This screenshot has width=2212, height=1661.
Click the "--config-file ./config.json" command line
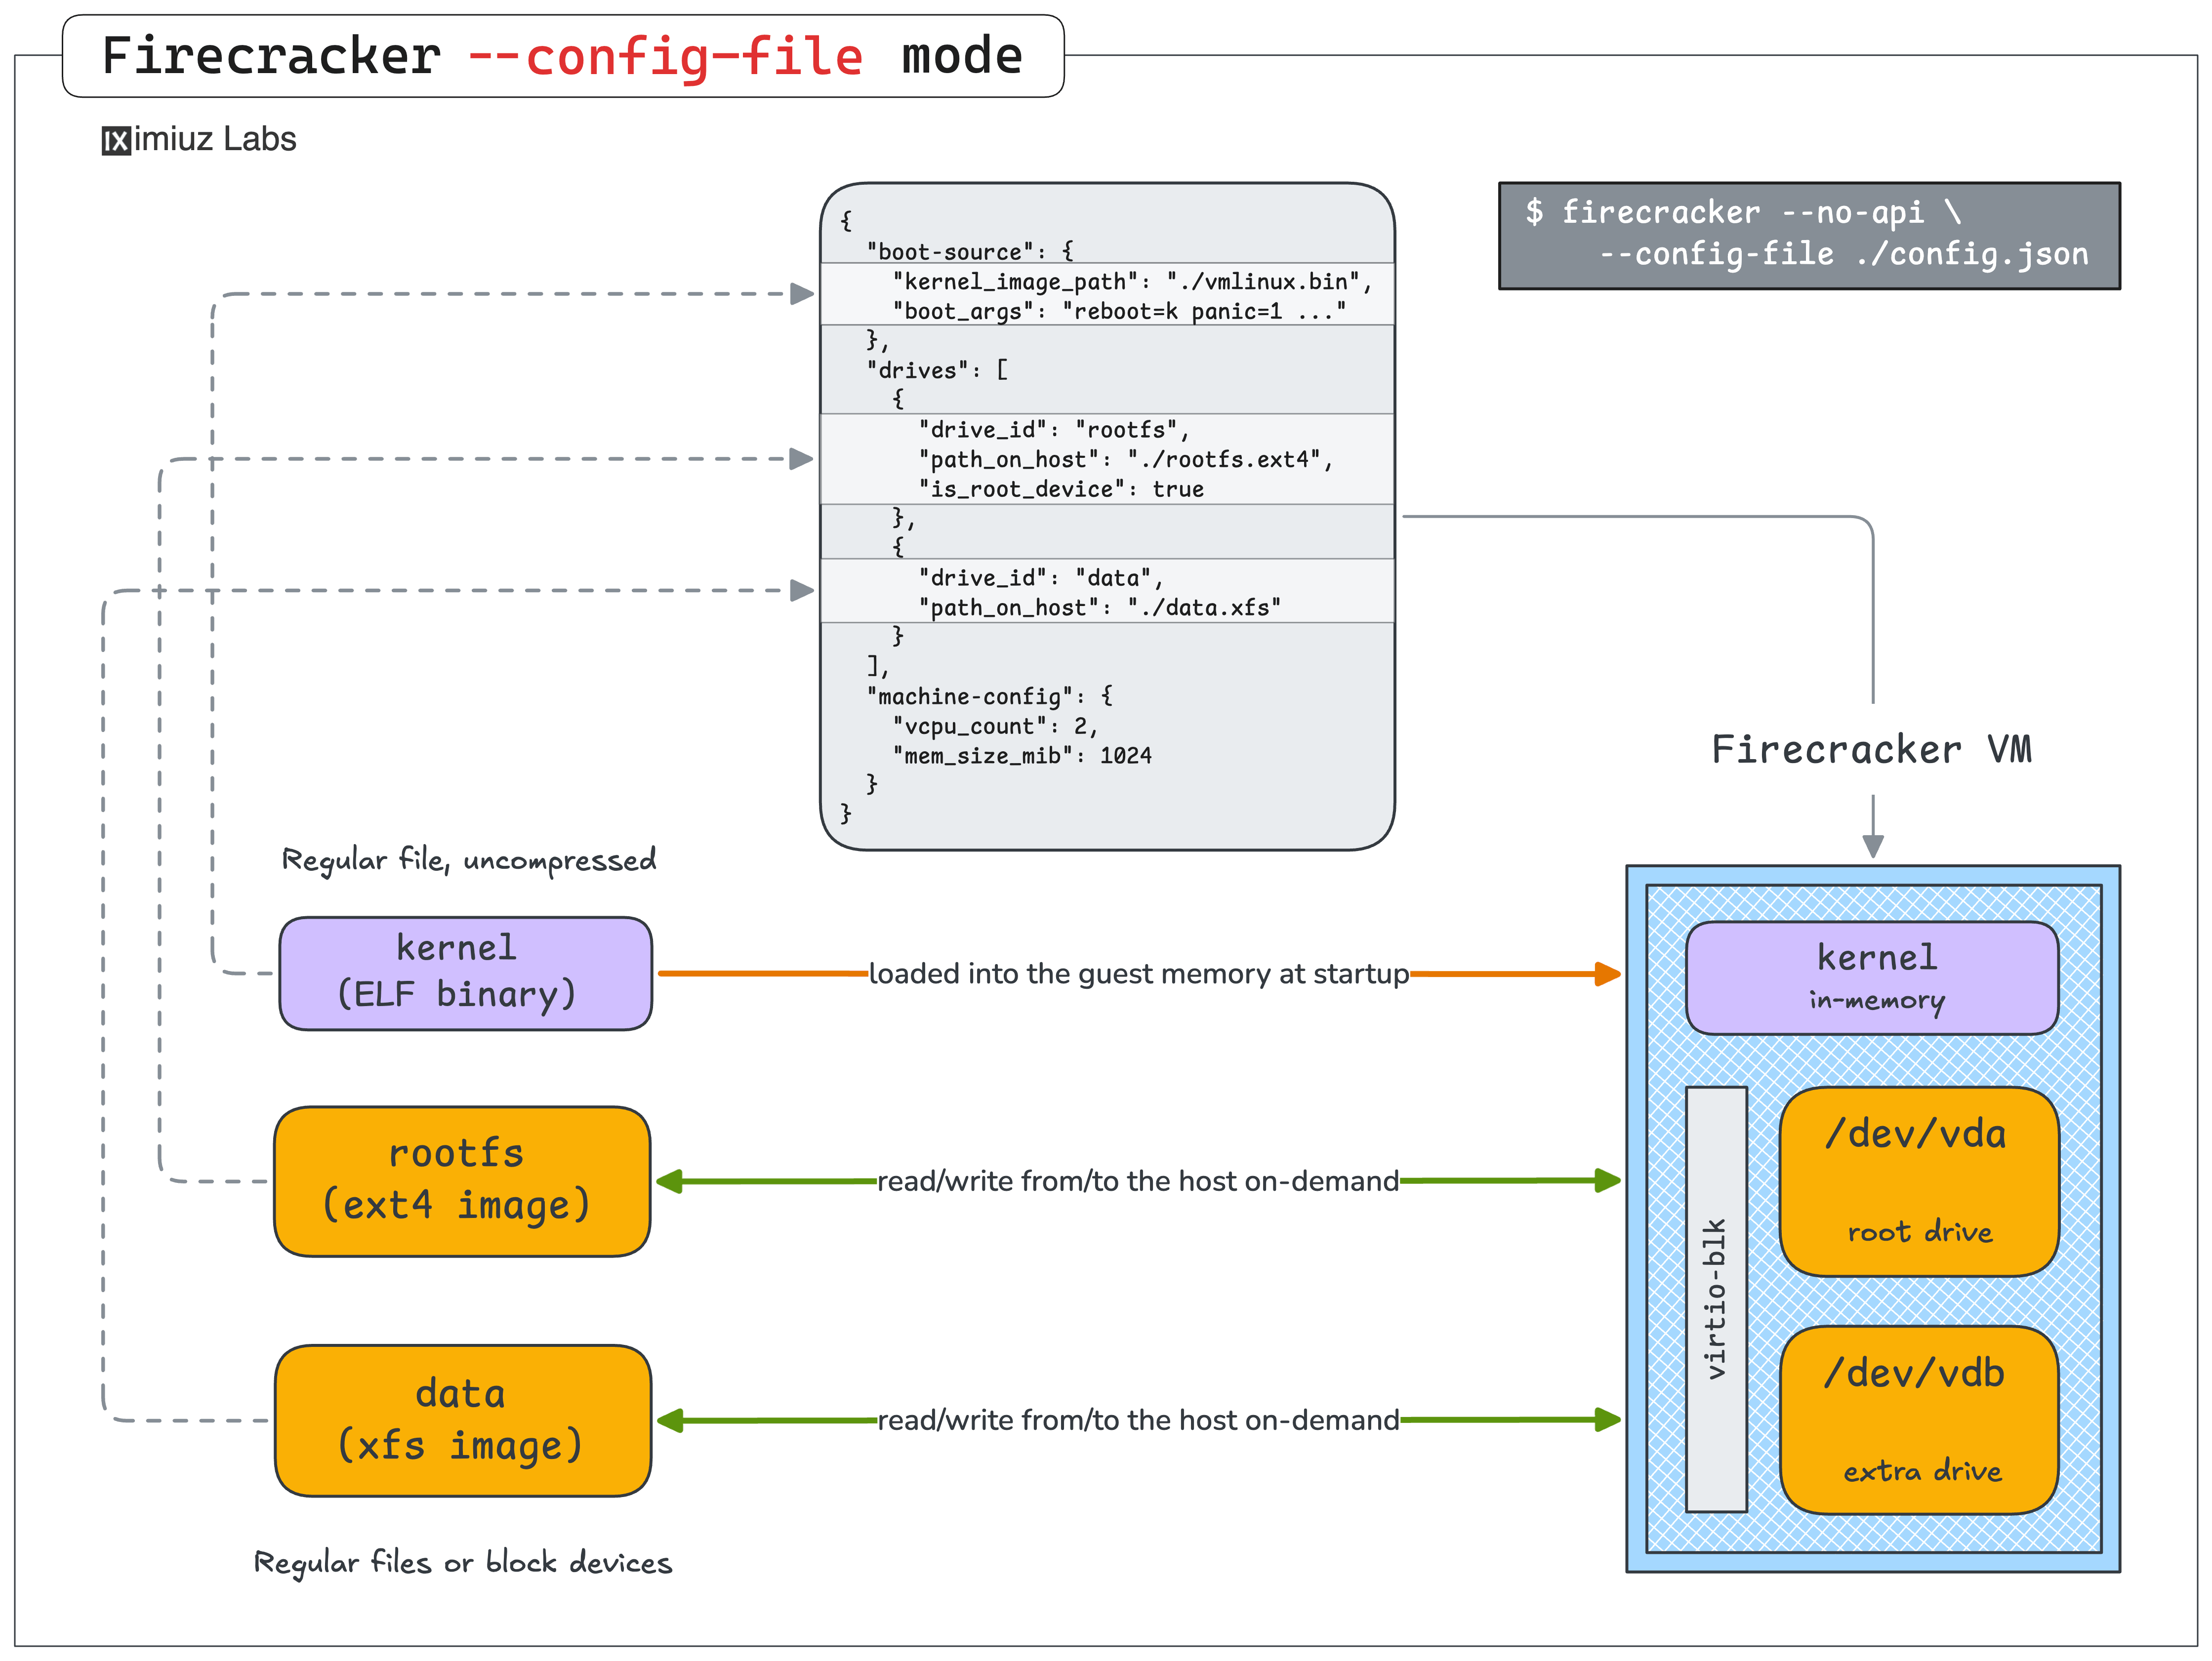pos(1844,254)
